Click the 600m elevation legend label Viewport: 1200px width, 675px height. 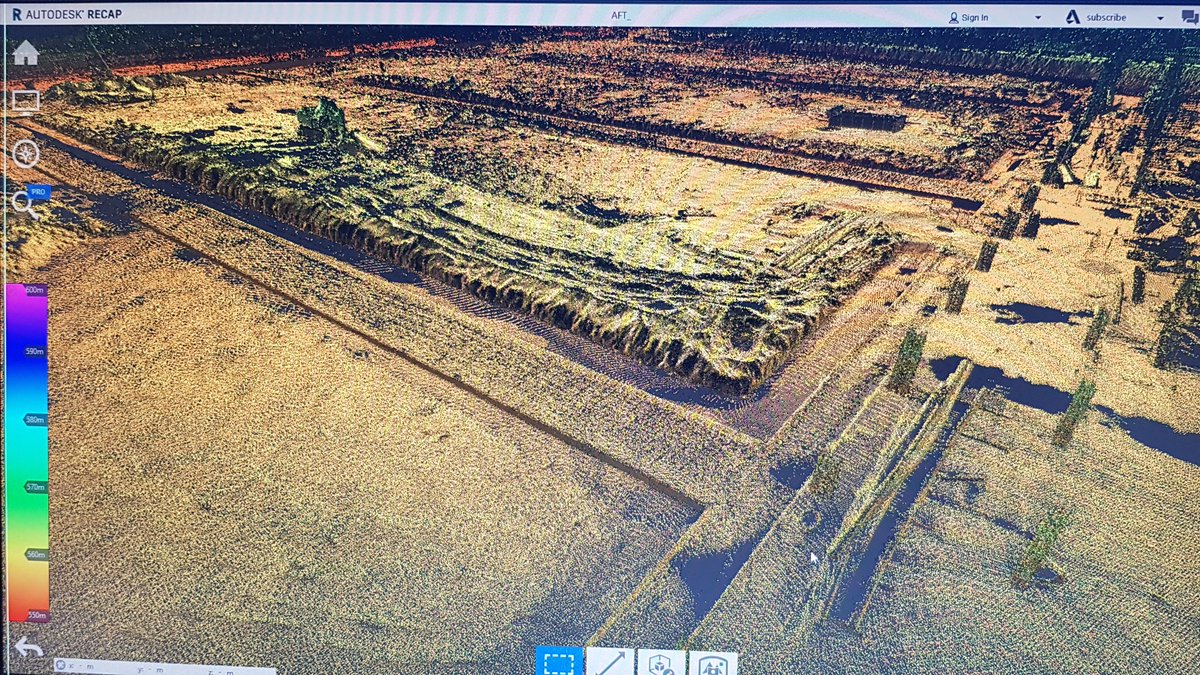pos(36,290)
